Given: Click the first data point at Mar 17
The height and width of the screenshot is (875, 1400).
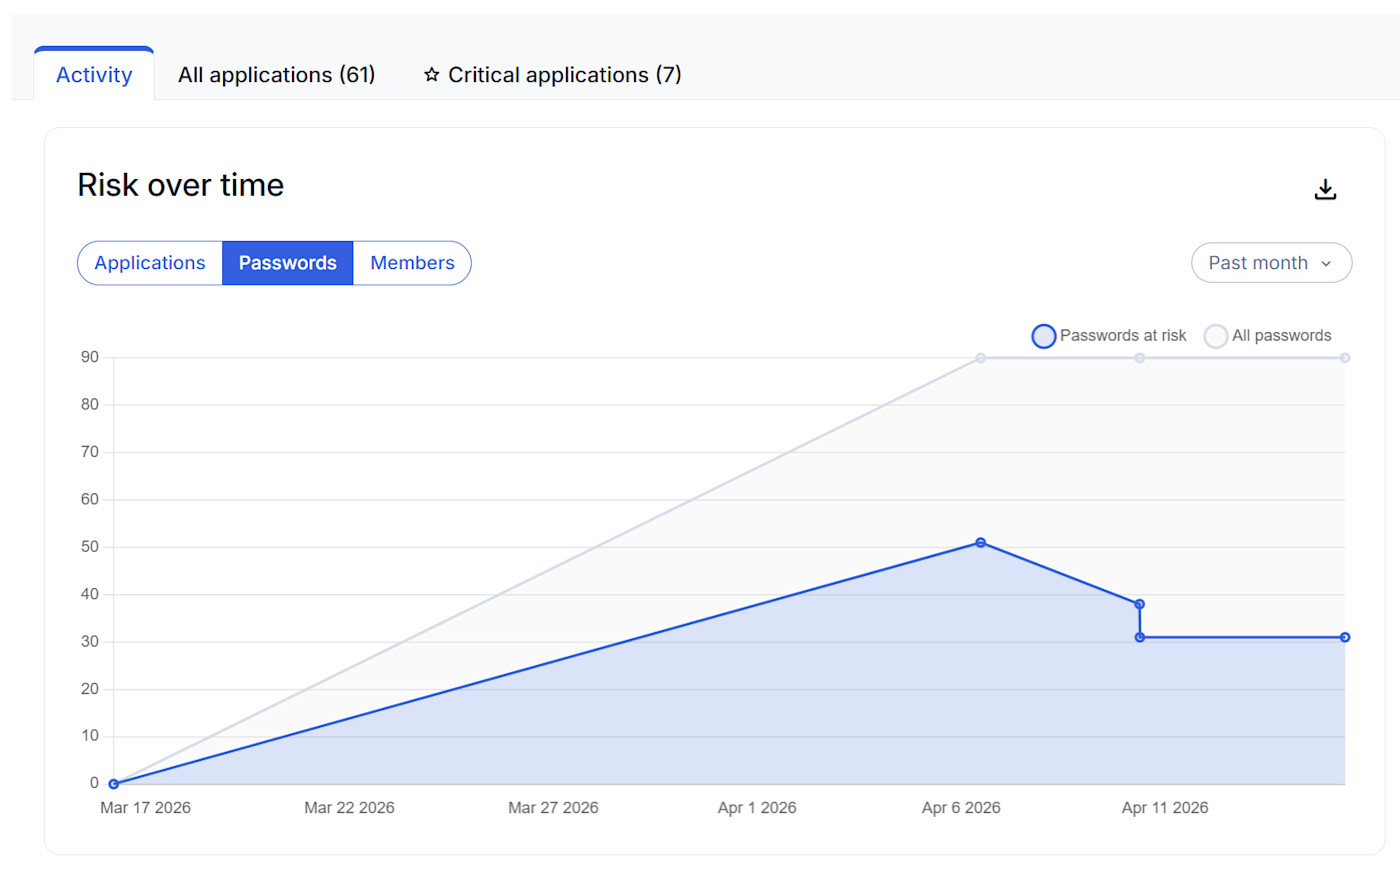Looking at the screenshot, I should [x=113, y=783].
